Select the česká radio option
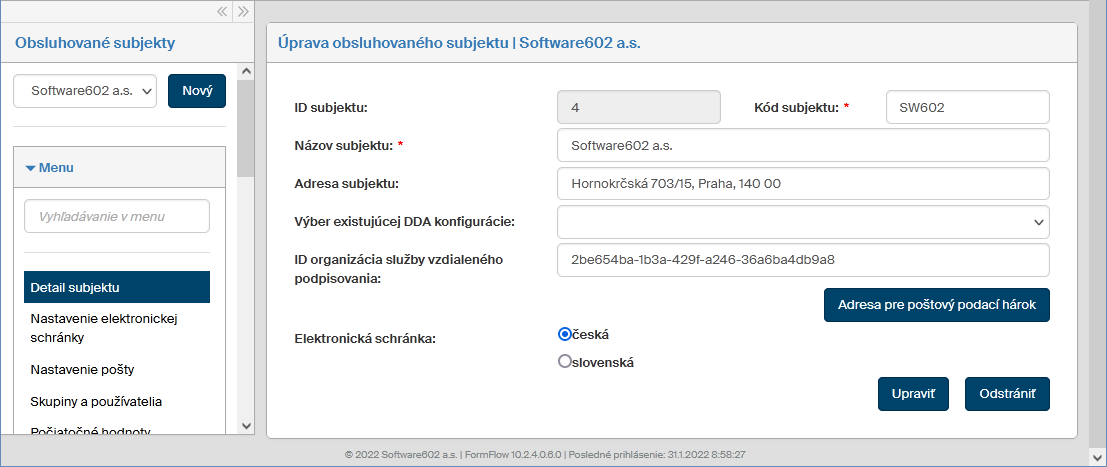Viewport: 1107px width, 467px height. [x=565, y=334]
